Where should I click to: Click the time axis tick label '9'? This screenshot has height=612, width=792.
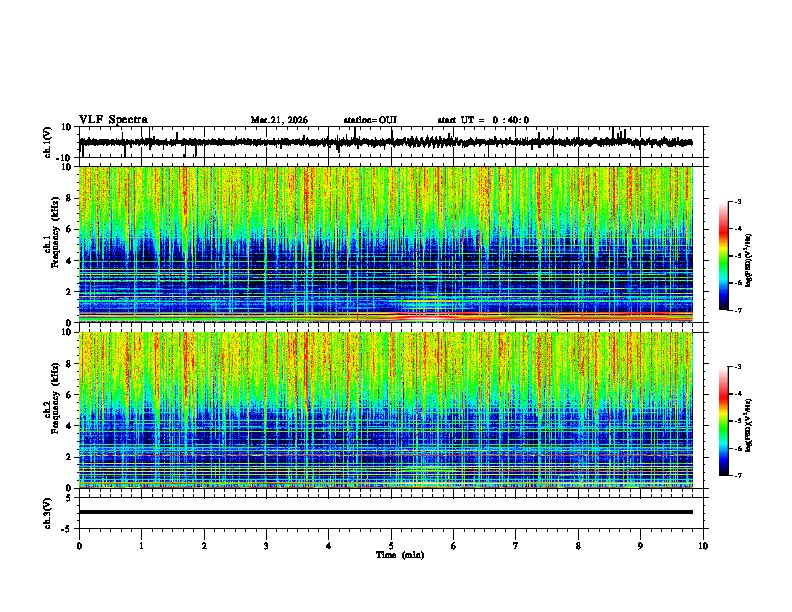[x=640, y=546]
